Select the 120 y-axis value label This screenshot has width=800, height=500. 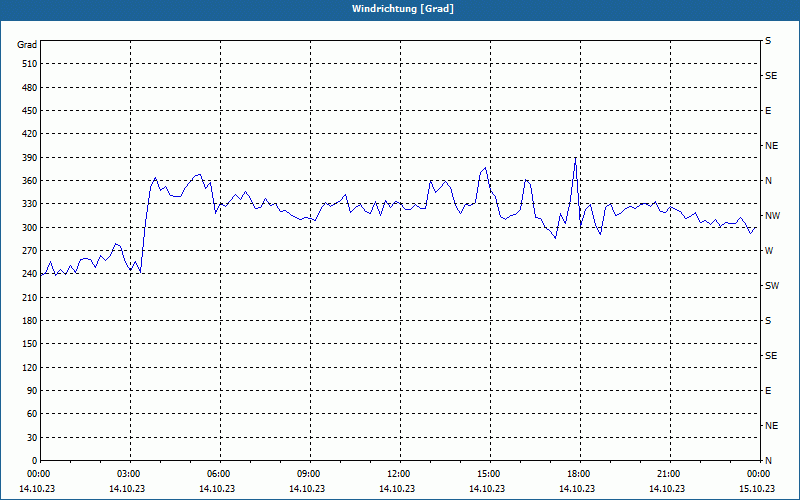point(30,367)
